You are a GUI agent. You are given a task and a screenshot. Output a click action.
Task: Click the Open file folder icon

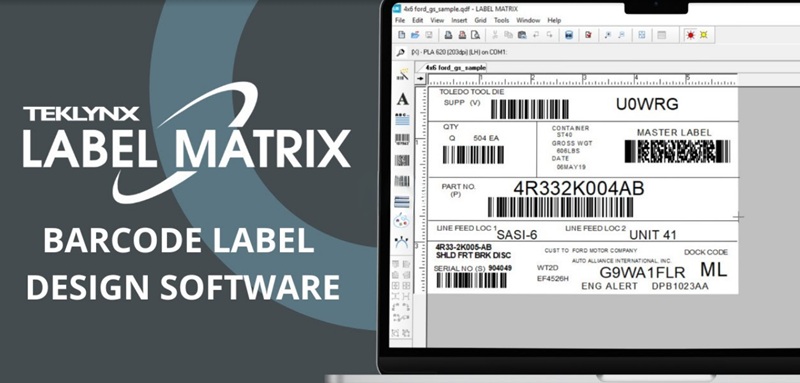415,35
